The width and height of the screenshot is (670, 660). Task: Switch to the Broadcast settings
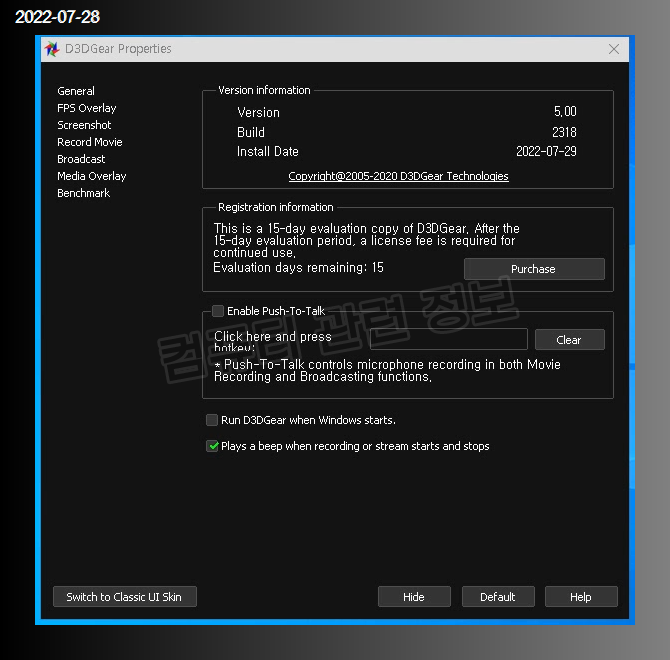click(x=81, y=159)
